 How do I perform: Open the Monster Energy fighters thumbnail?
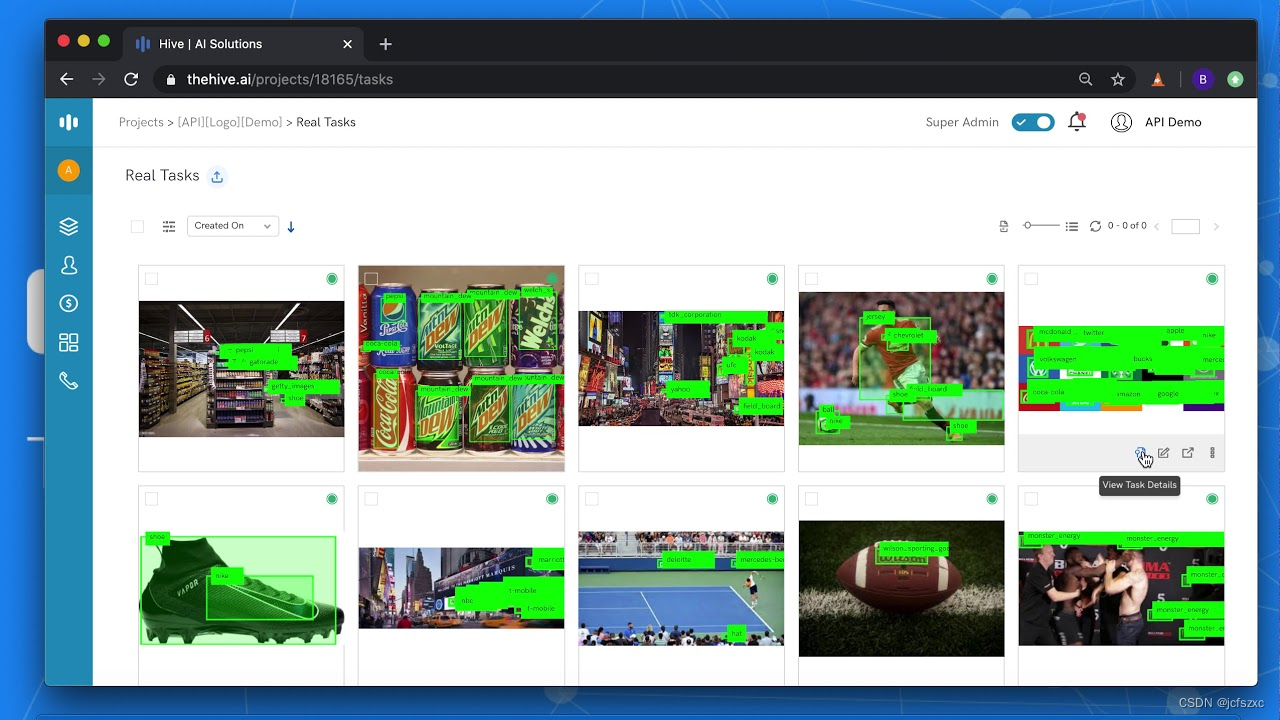tap(1121, 589)
